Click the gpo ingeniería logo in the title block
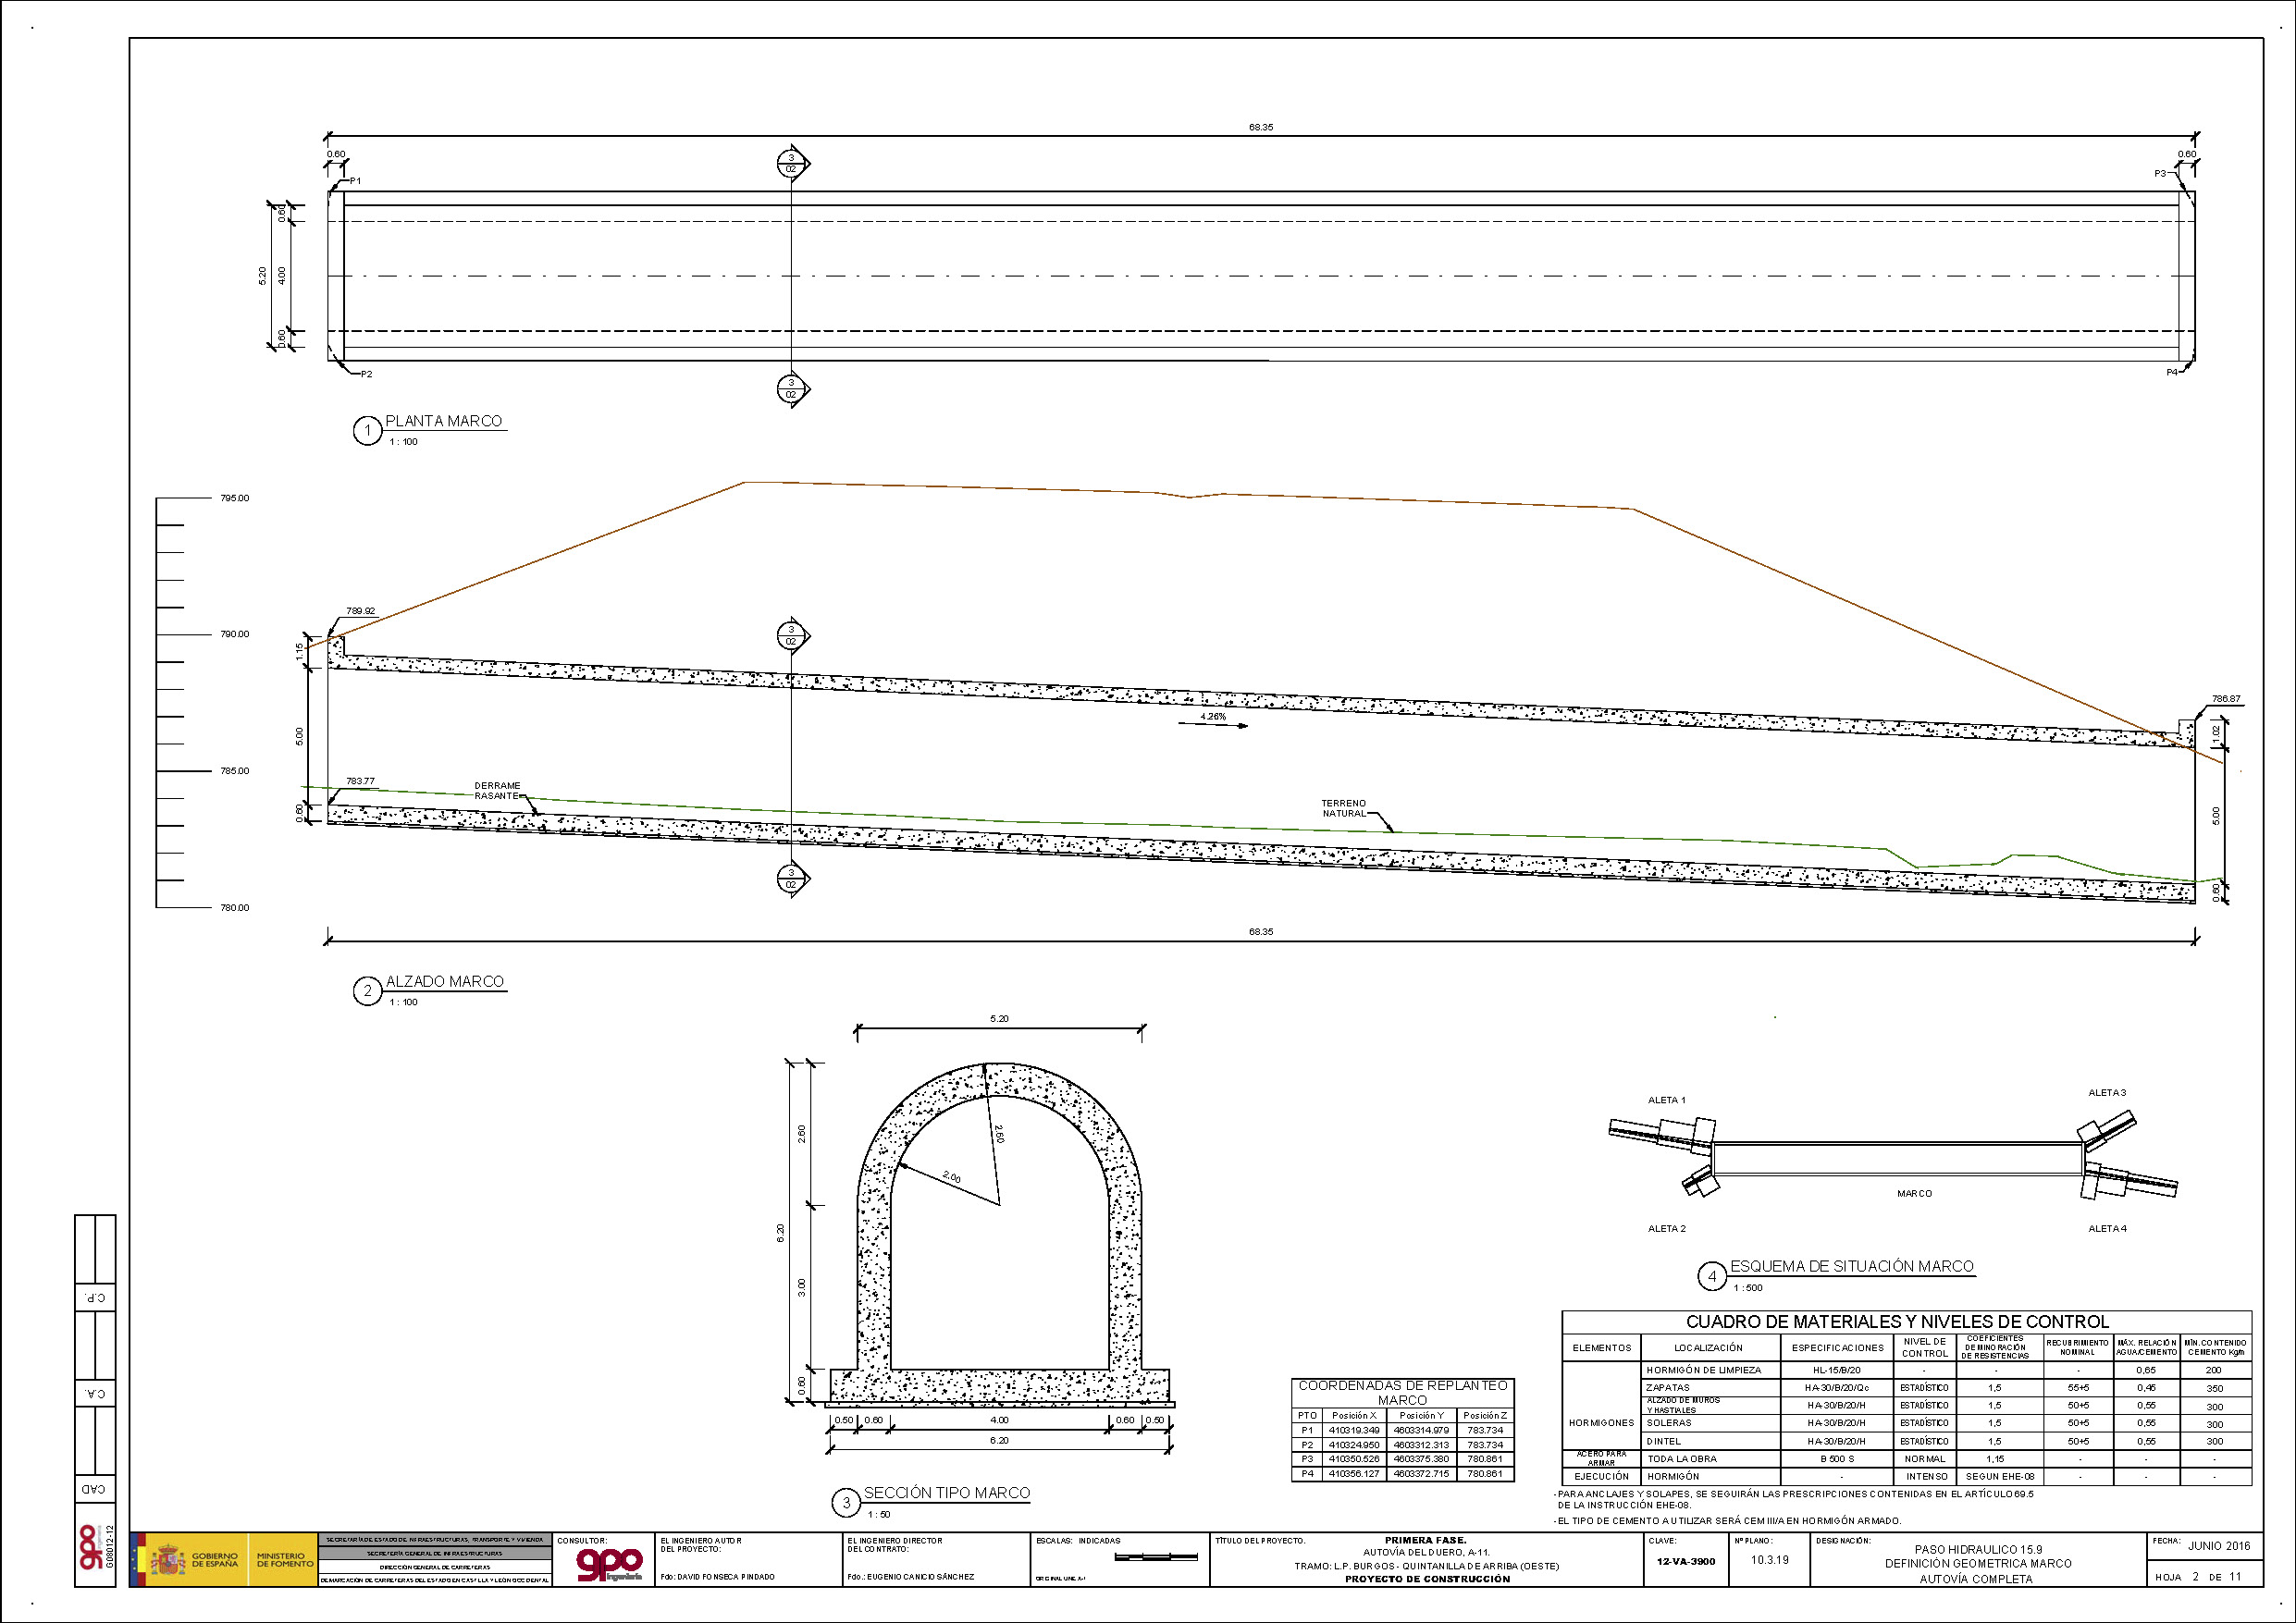This screenshot has width=2296, height=1623. click(x=609, y=1564)
